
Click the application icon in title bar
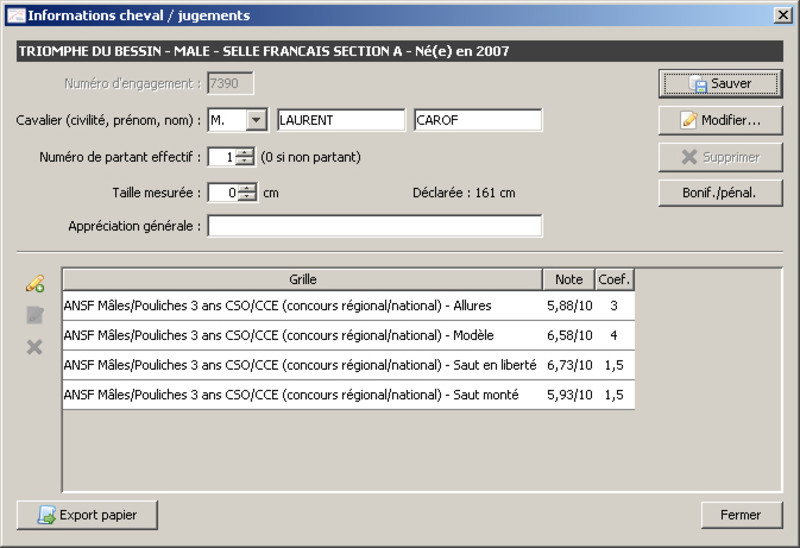pos(16,15)
